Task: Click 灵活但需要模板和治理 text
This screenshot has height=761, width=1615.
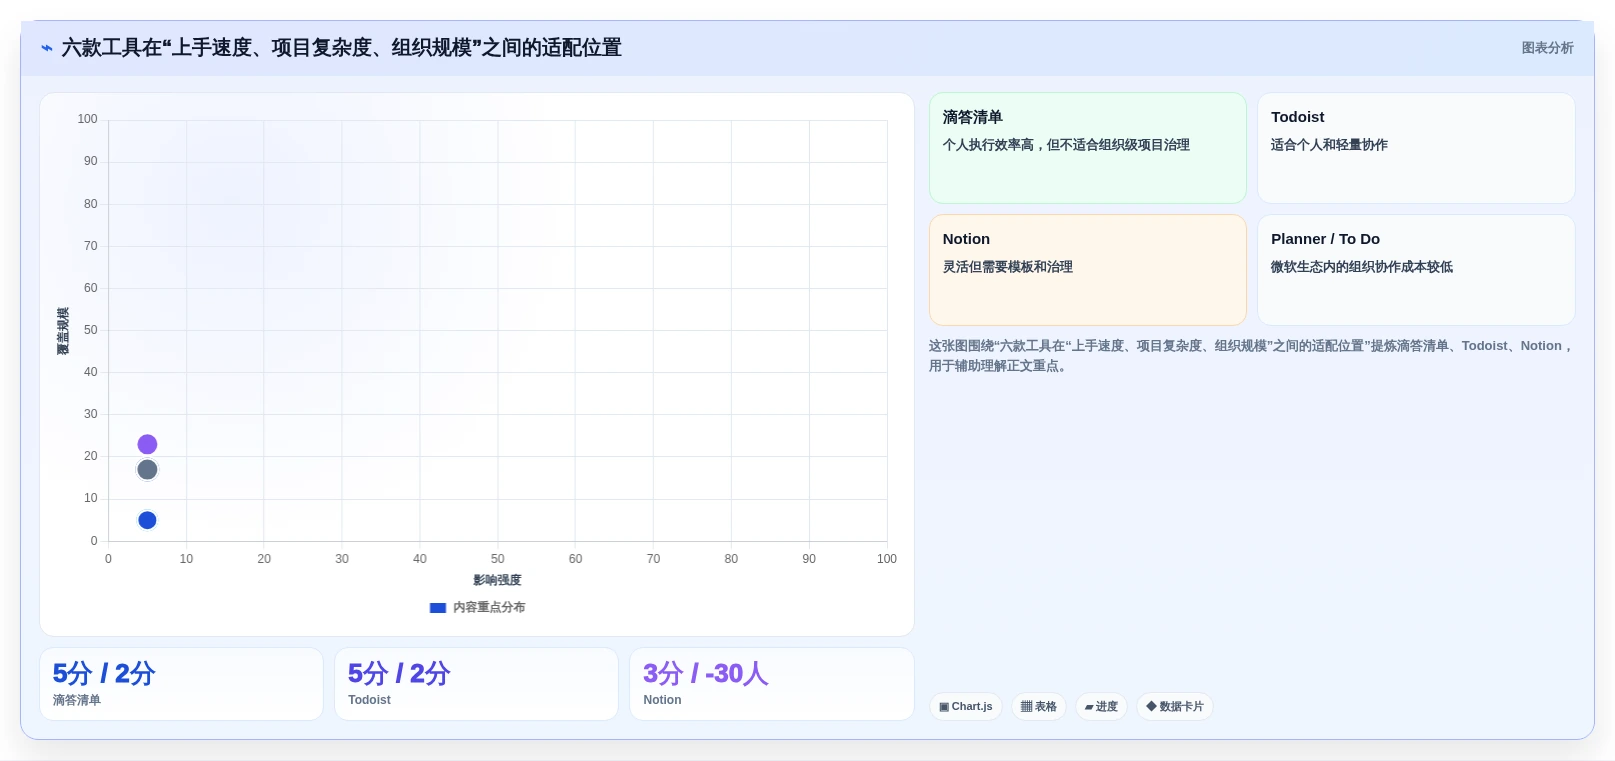Action: (x=1007, y=267)
